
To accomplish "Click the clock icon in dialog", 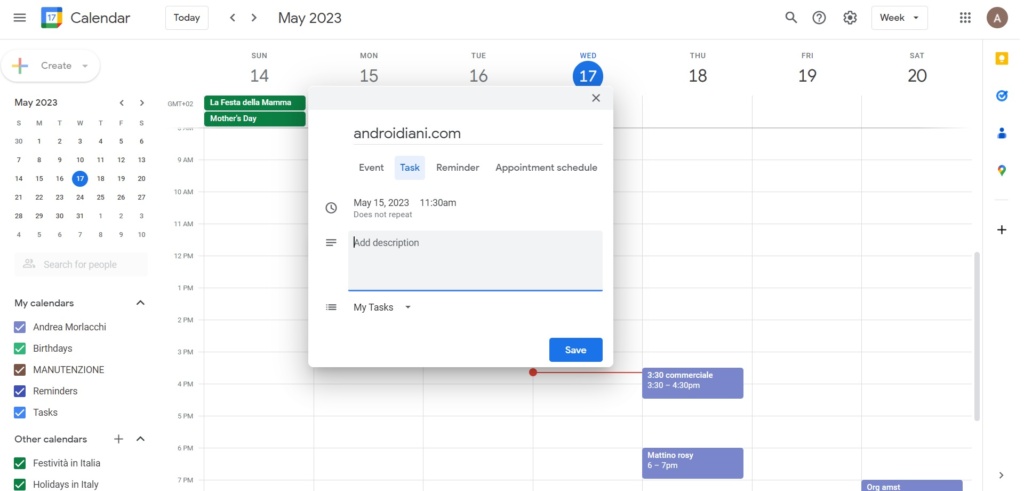I will [x=331, y=208].
